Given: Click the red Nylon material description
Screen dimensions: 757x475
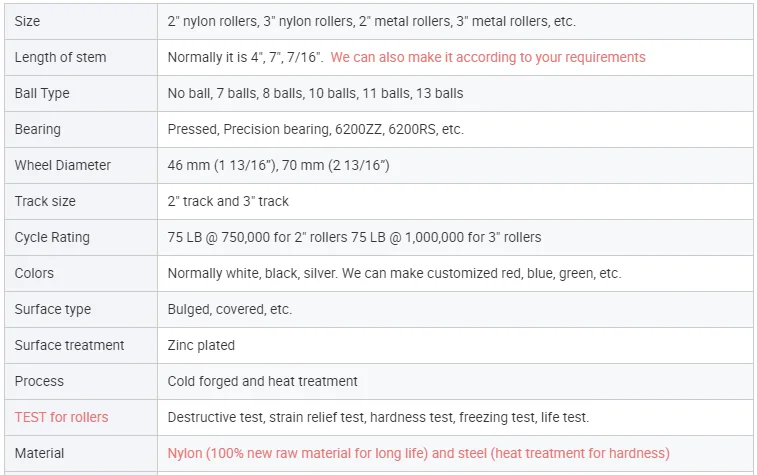Looking at the screenshot, I should (418, 453).
